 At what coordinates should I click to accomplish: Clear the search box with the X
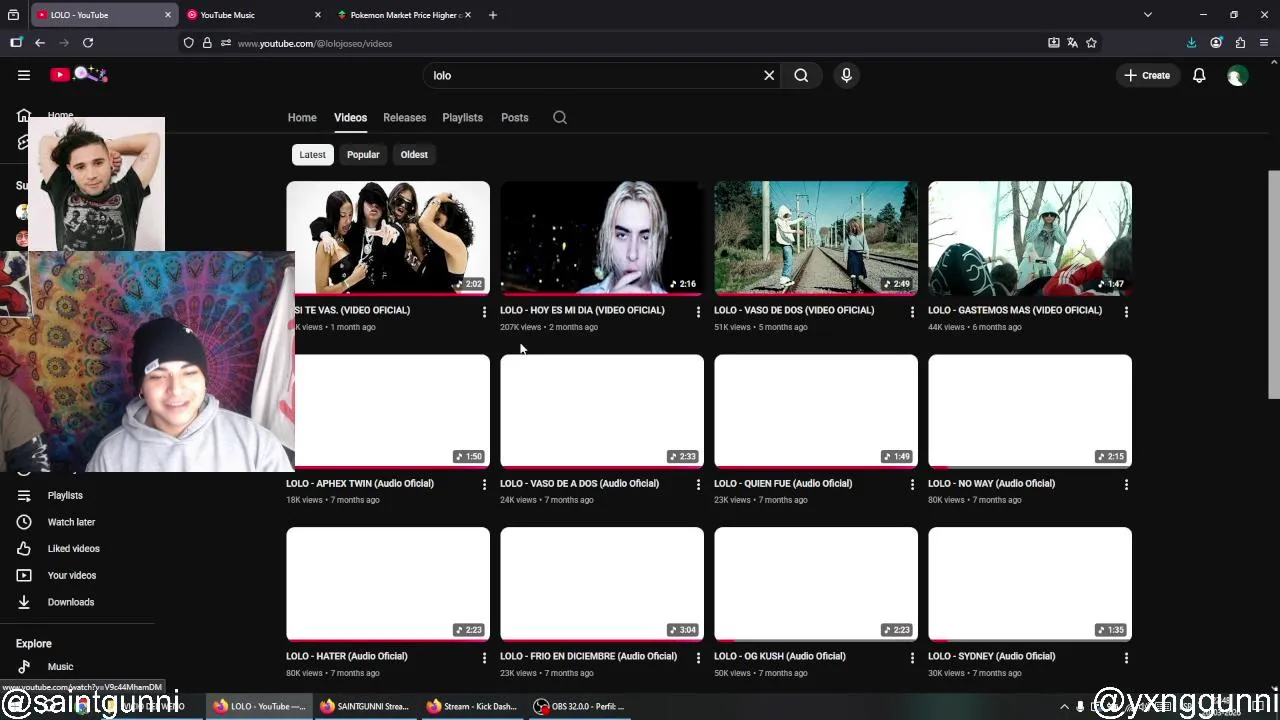point(769,75)
